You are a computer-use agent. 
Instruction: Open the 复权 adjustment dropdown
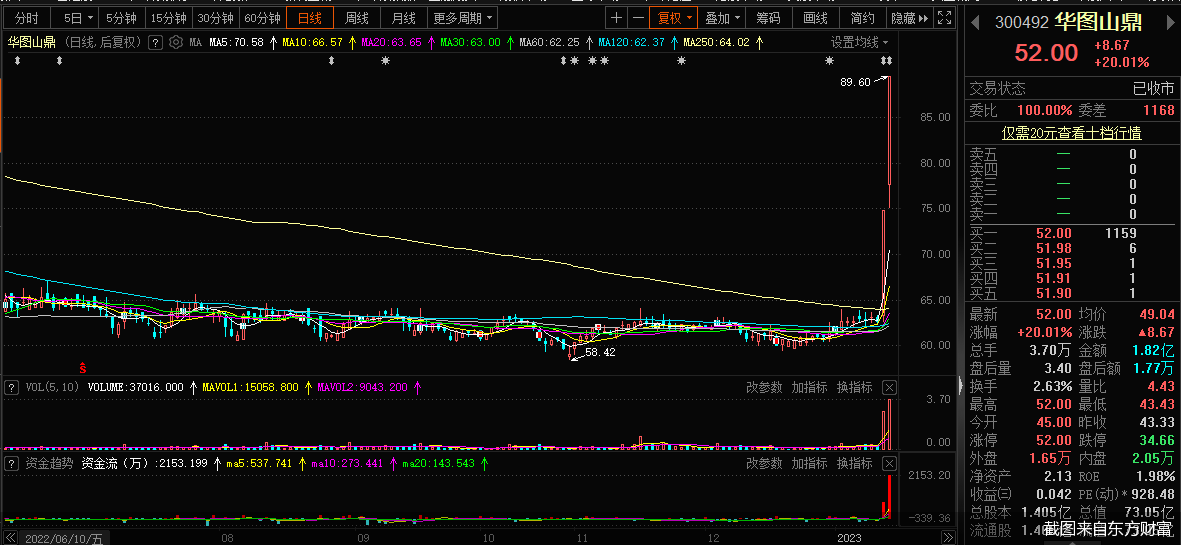[673, 18]
